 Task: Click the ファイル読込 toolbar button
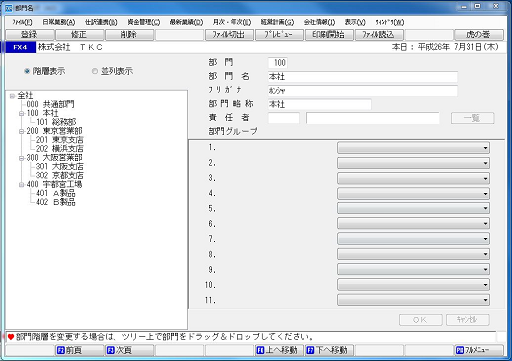tap(379, 35)
